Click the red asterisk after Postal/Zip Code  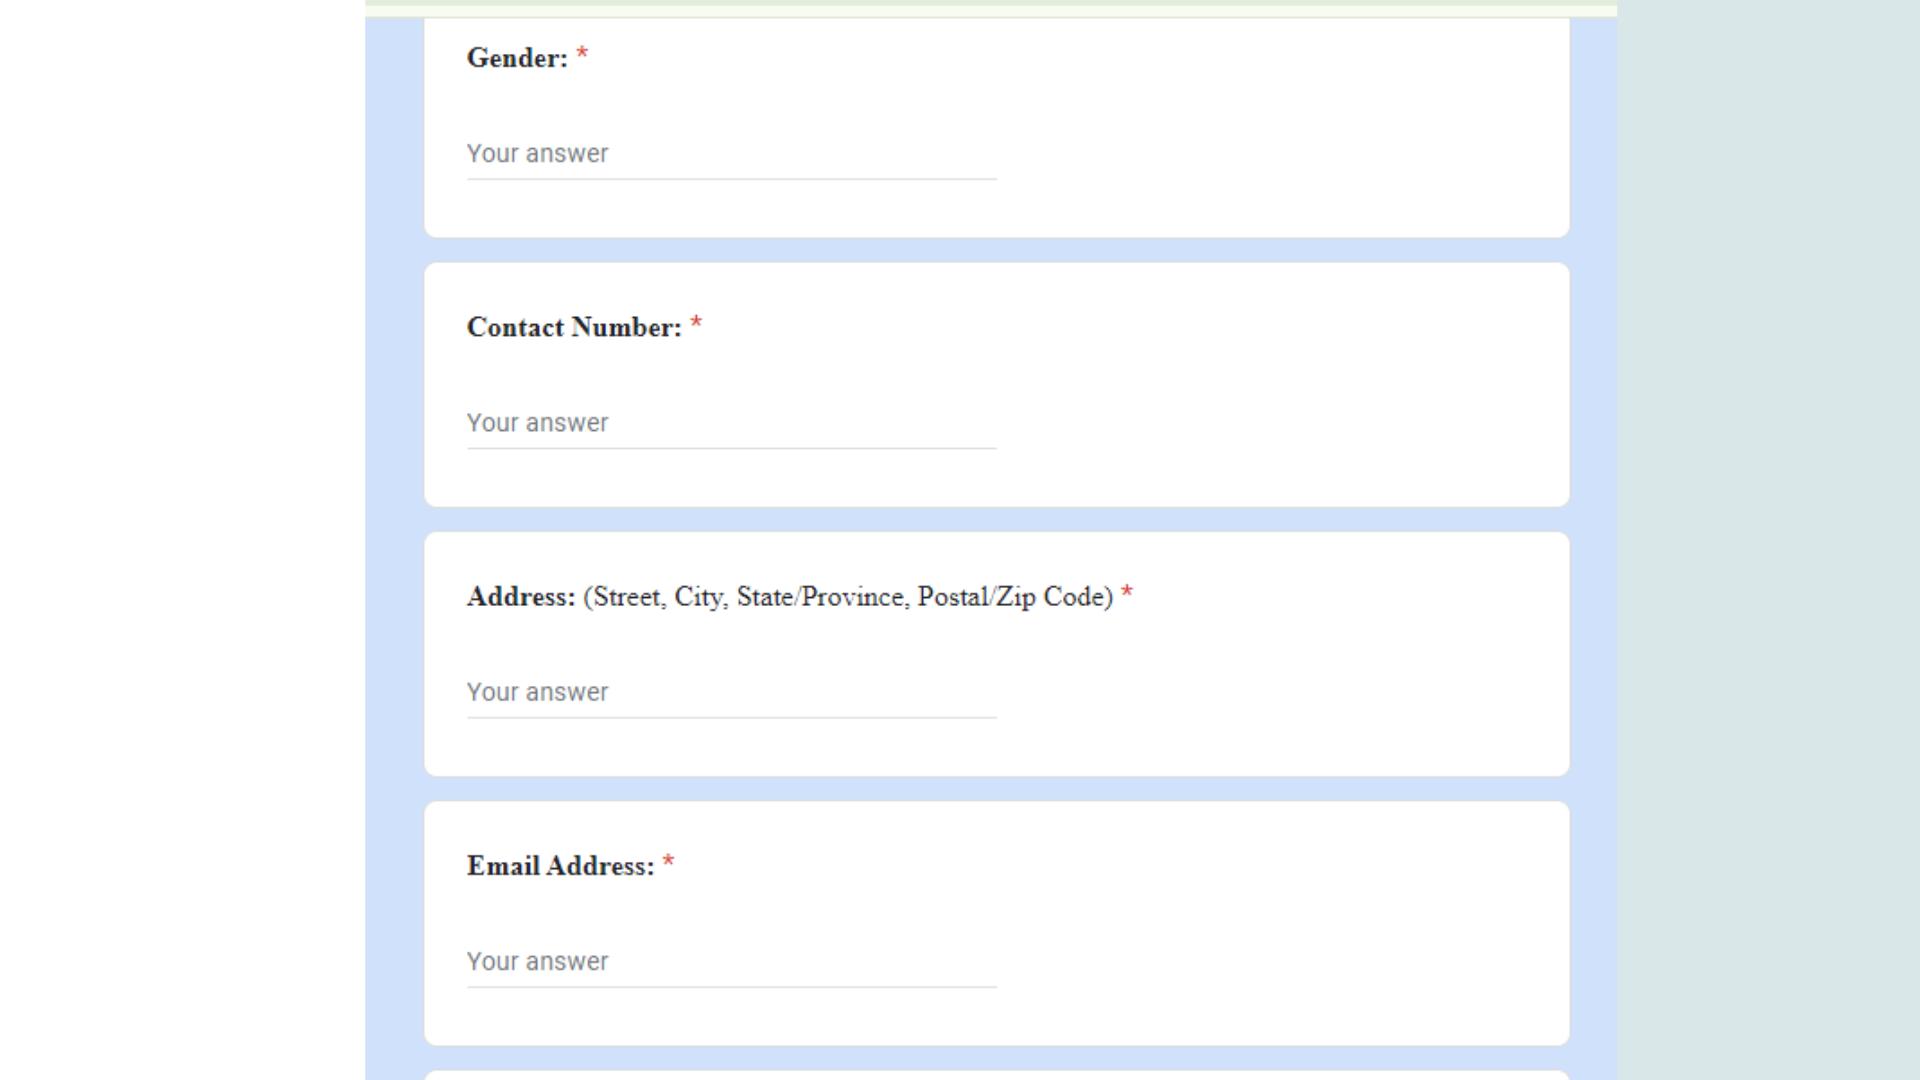click(x=1127, y=594)
